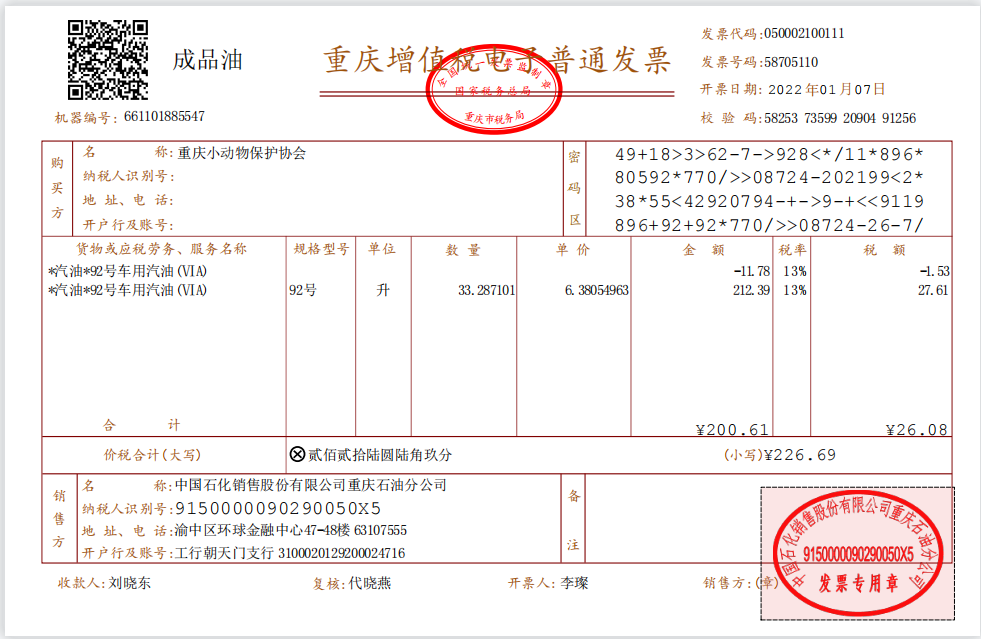Click the issuer 开票人: 李璨
This screenshot has width=981, height=639.
[548, 584]
